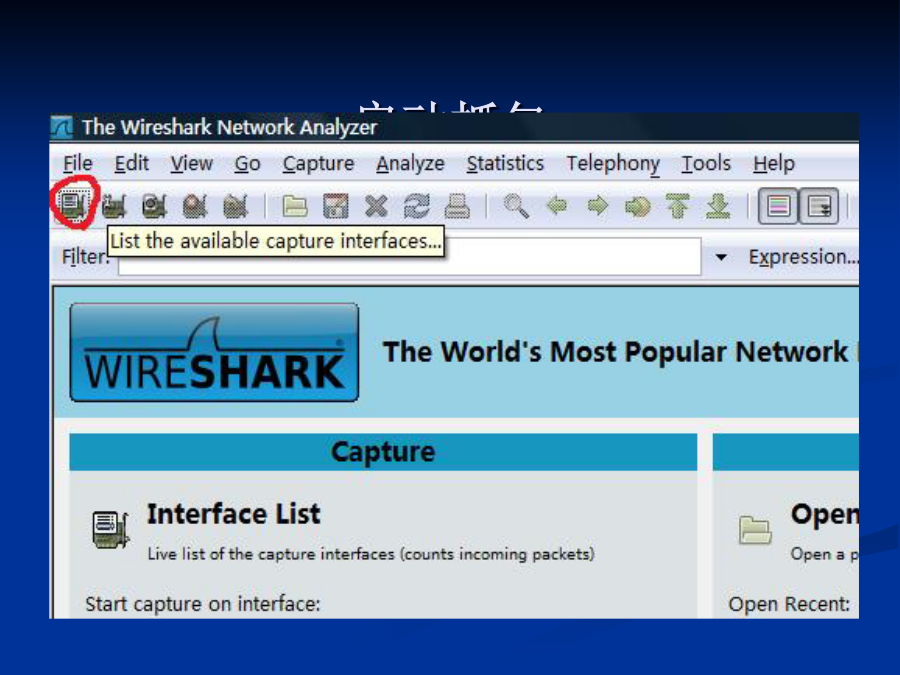Viewport: 900px width, 675px height.
Task: Open the Help menu
Action: pos(774,164)
